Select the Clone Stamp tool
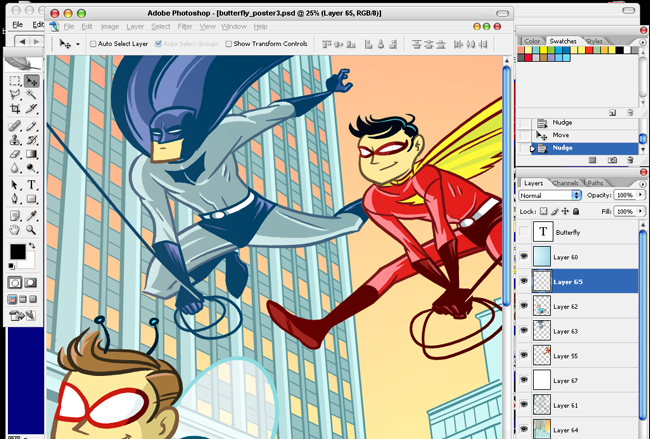The image size is (650, 439). click(15, 140)
